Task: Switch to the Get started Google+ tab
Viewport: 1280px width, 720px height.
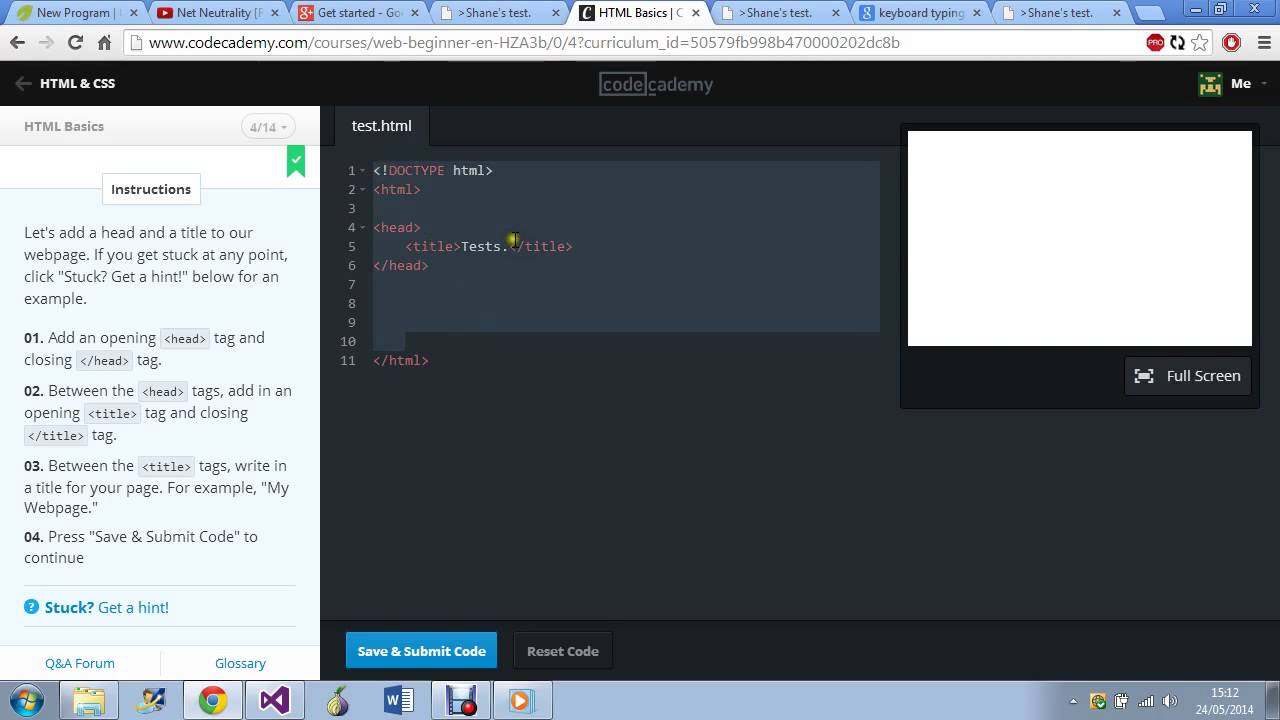Action: [x=360, y=13]
